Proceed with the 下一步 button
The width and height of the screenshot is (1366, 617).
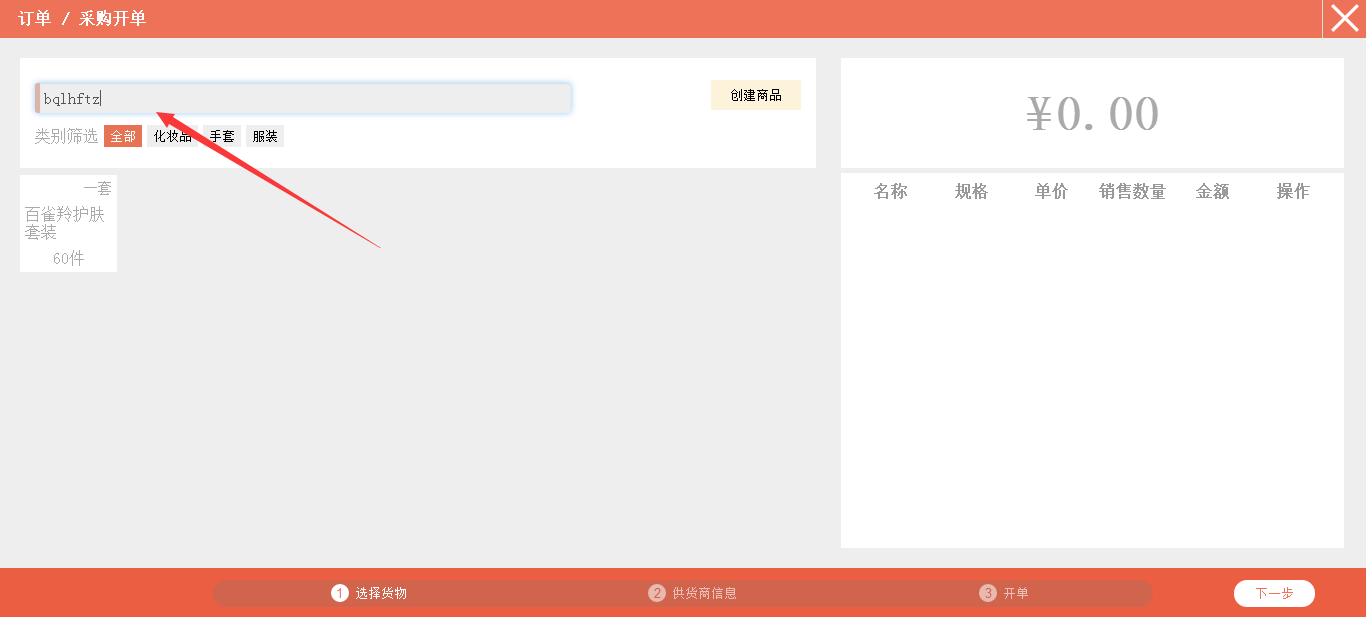[x=1274, y=593]
